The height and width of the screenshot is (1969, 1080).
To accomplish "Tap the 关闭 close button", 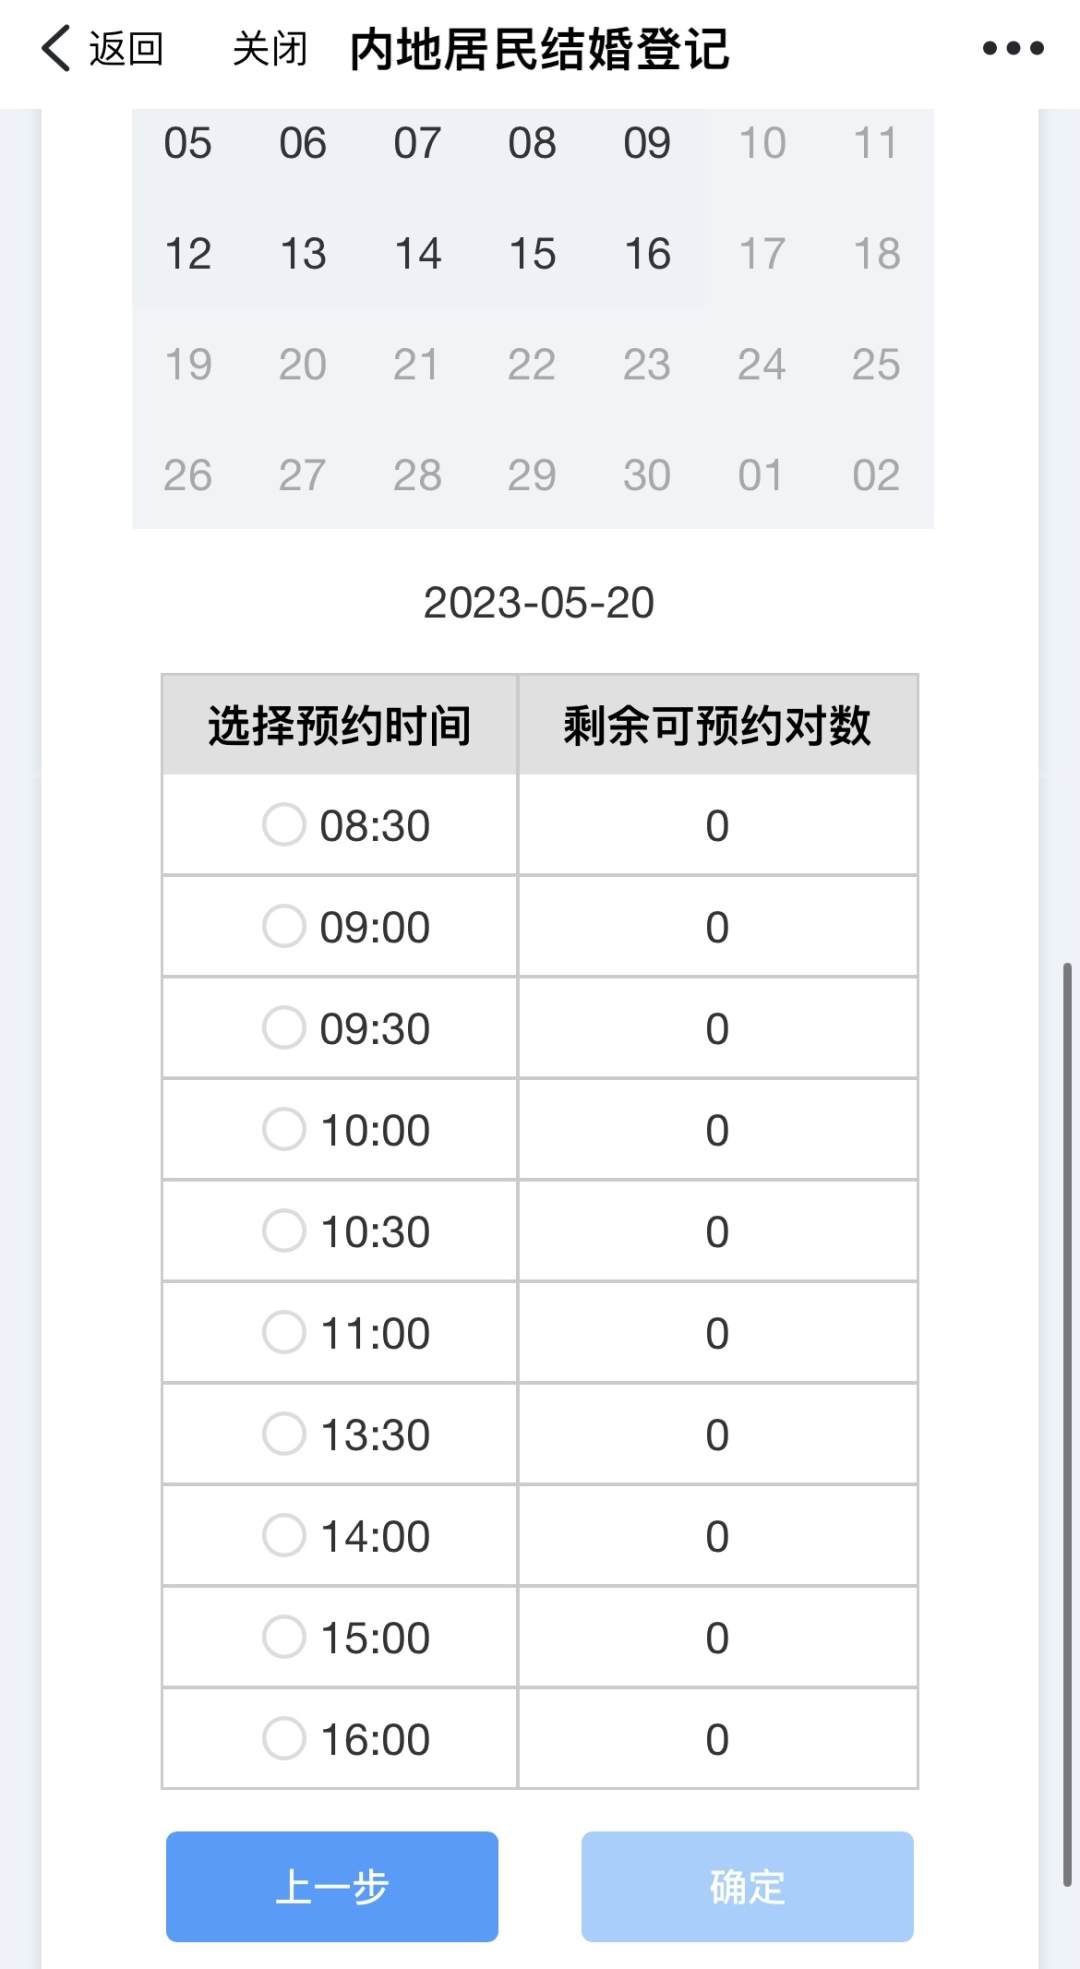I will click(269, 48).
